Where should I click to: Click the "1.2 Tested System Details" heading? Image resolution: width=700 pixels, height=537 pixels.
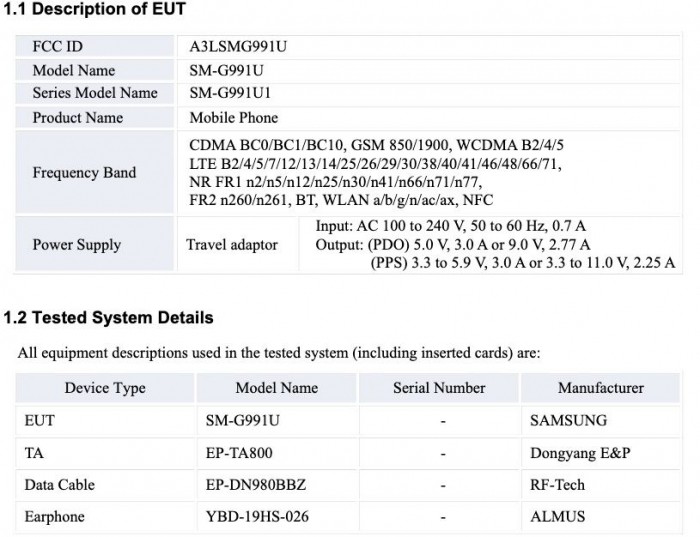108,319
